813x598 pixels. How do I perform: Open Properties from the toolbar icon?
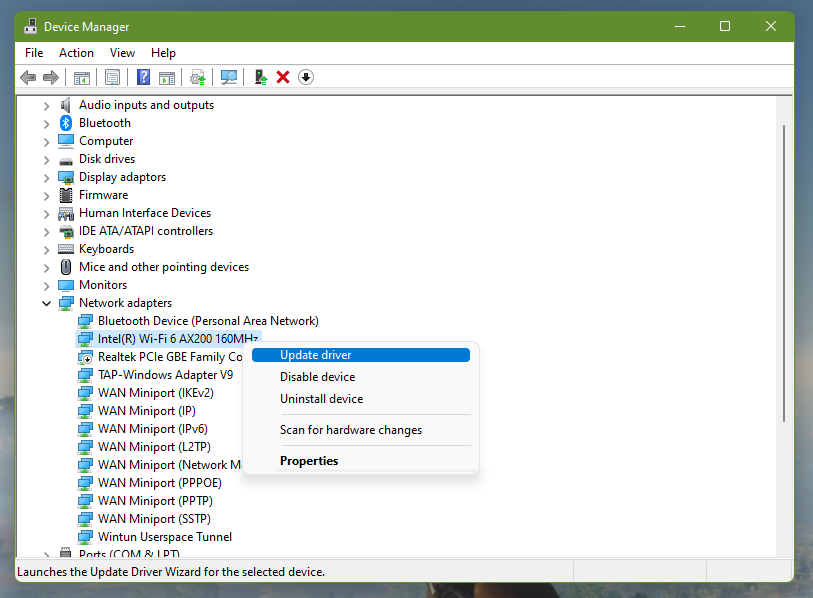click(x=112, y=77)
